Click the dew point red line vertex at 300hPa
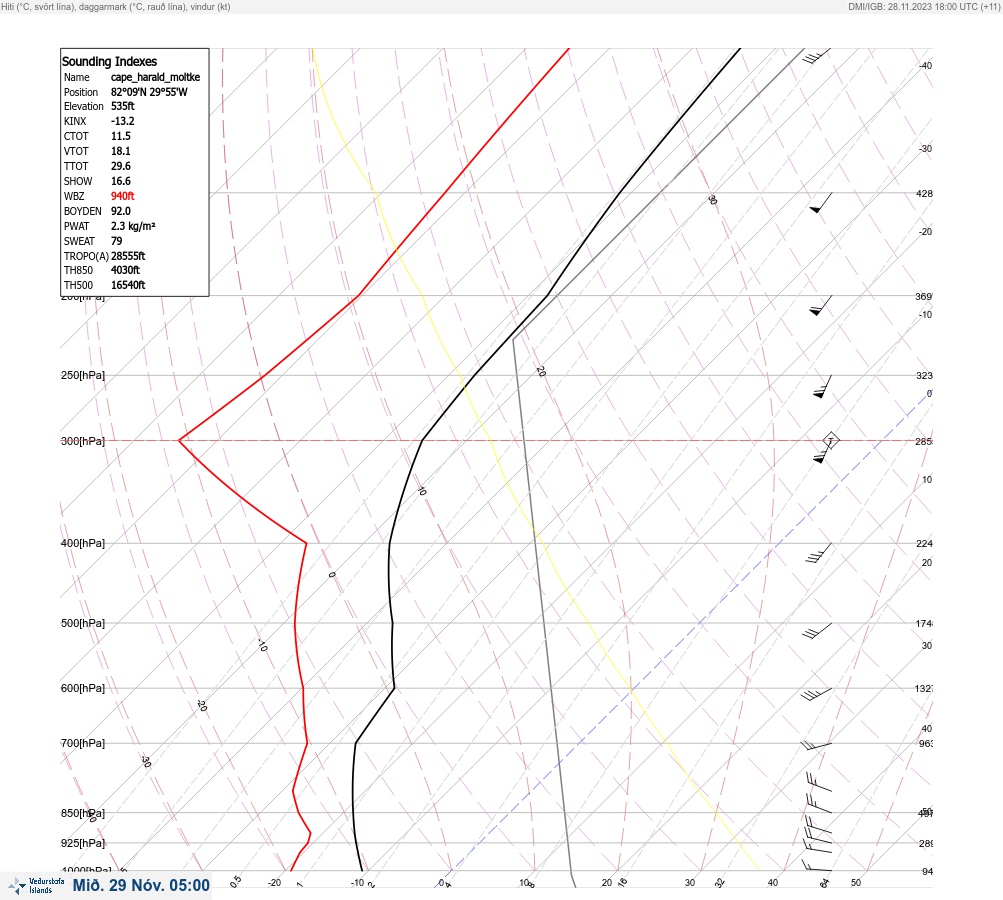The image size is (1003, 900). 180,440
